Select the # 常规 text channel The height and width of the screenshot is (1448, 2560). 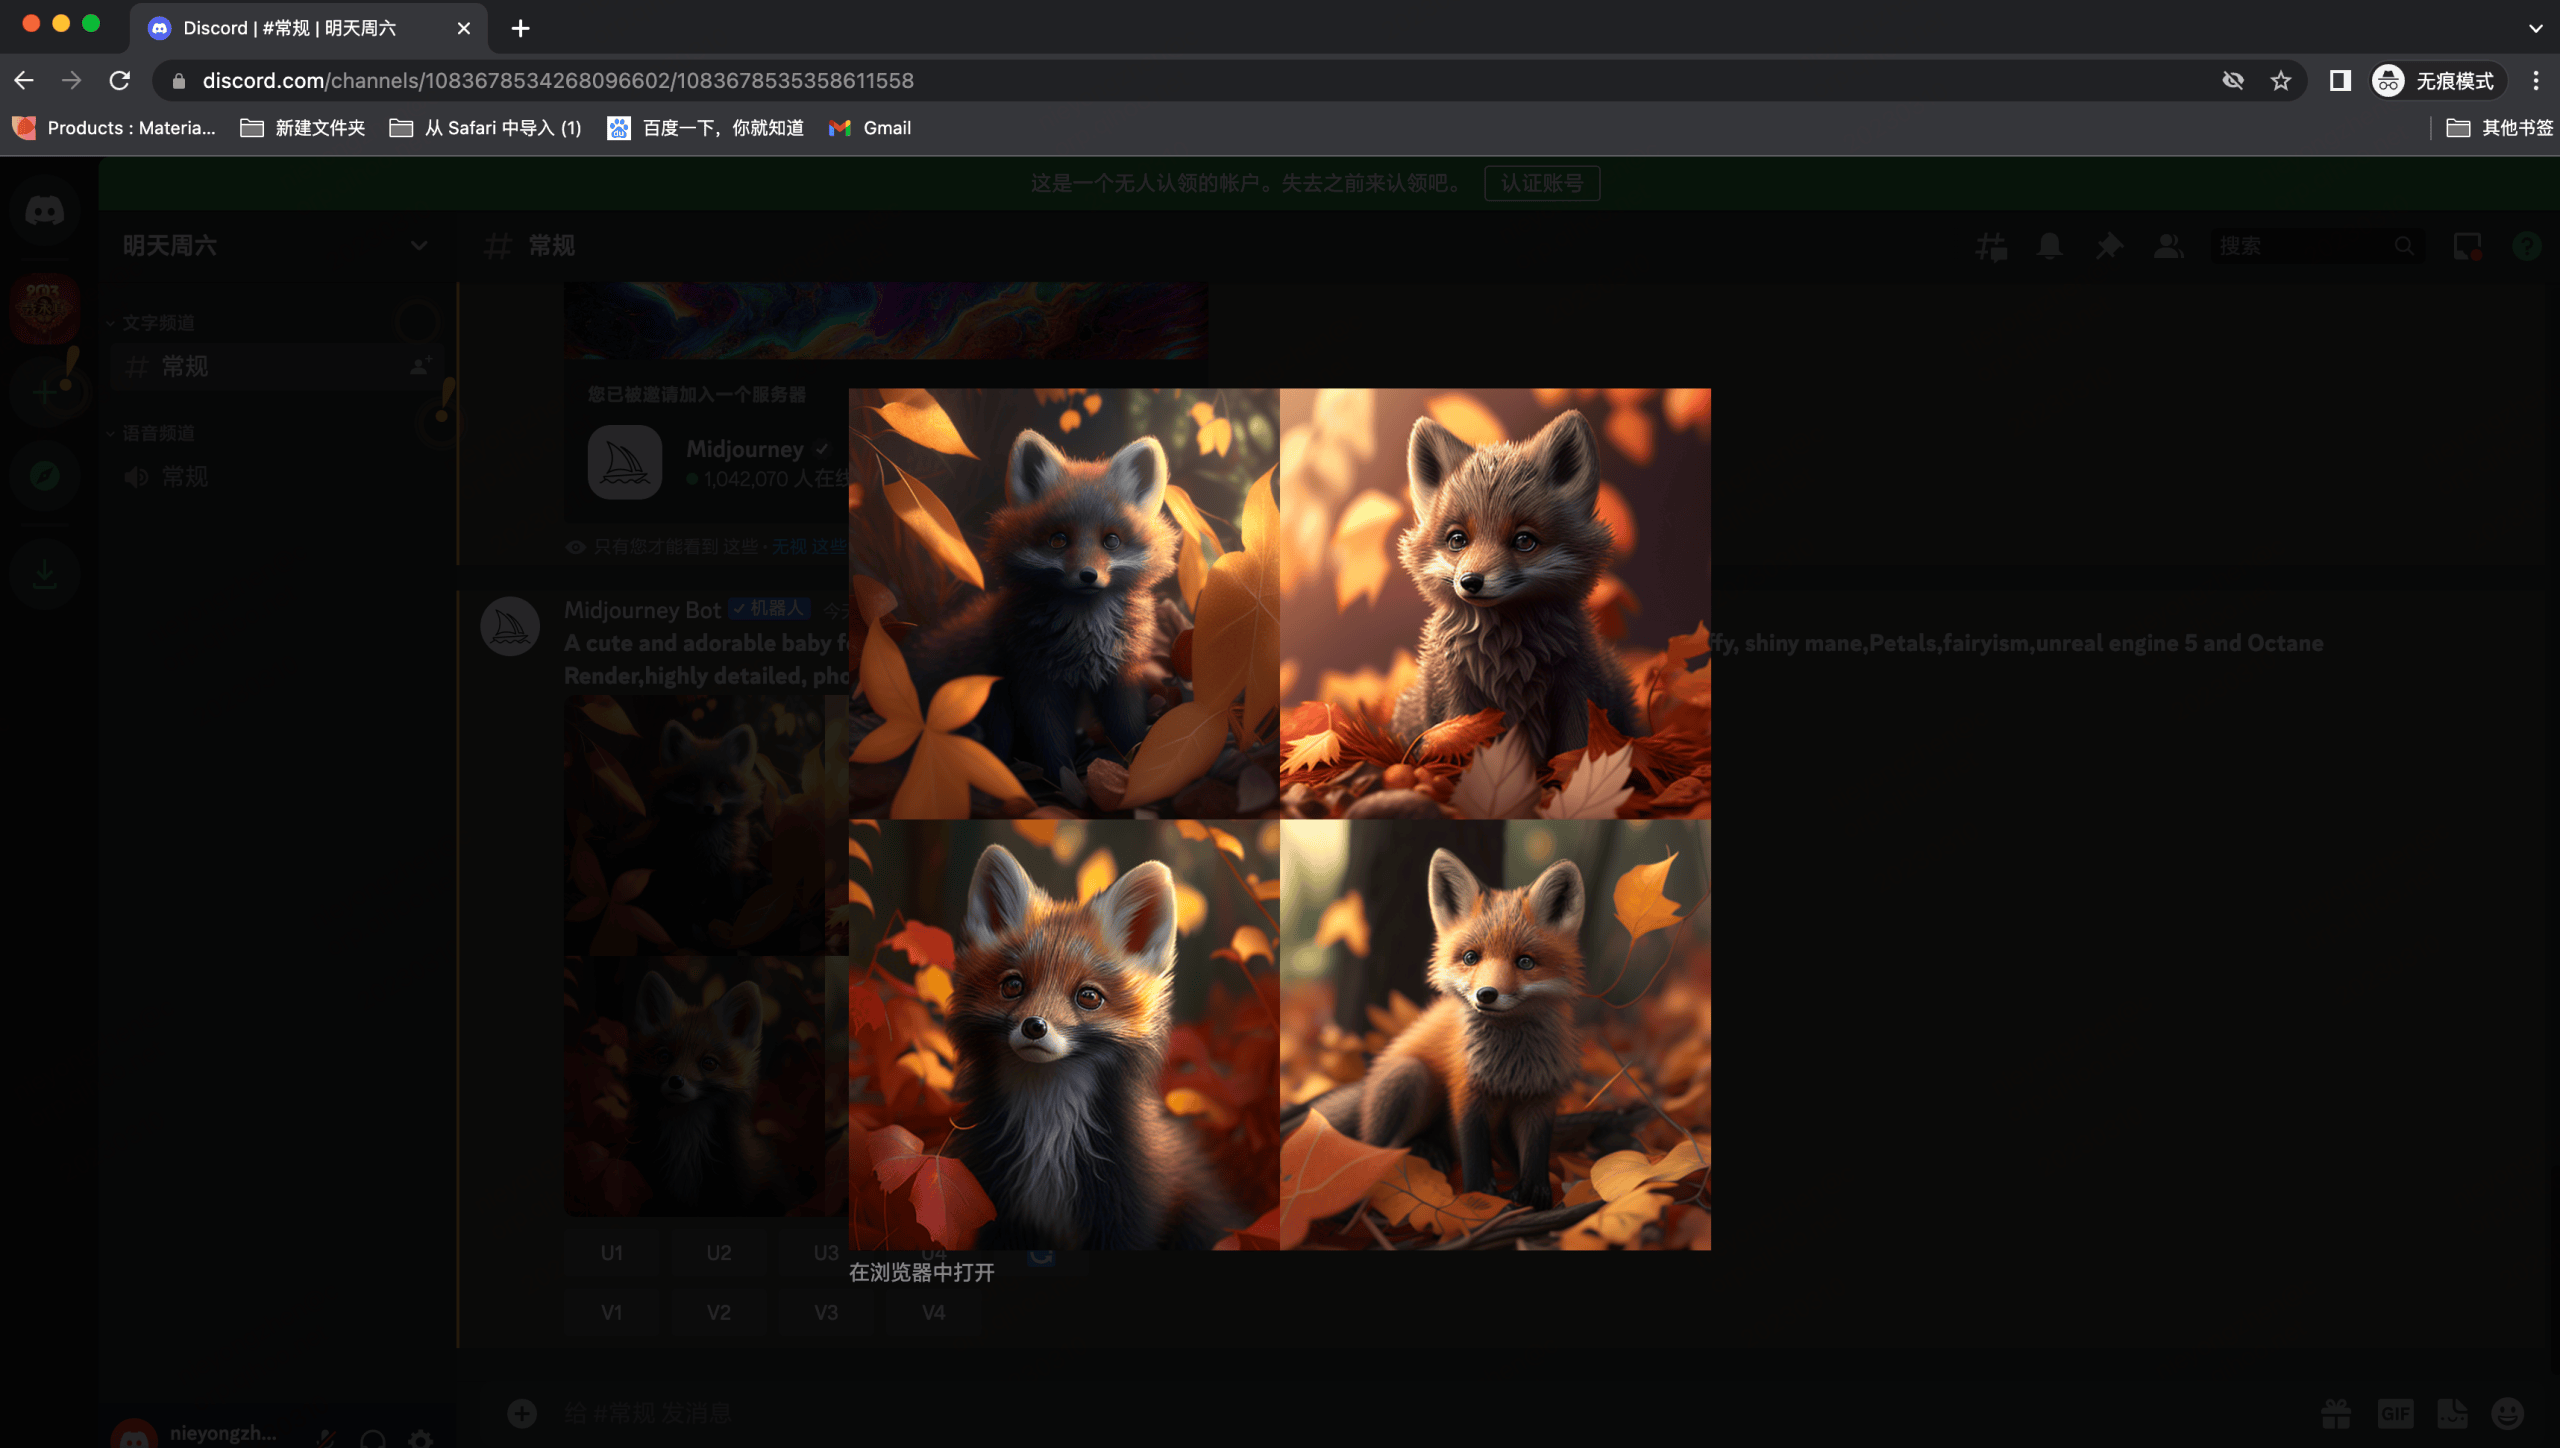(x=276, y=366)
